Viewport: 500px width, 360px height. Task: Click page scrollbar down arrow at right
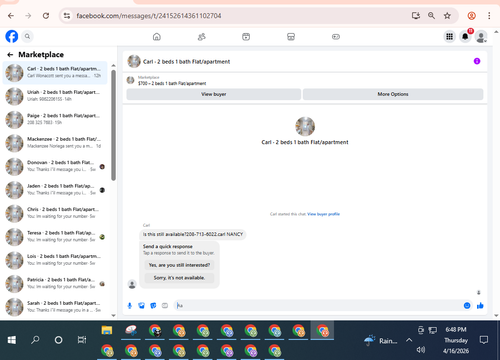coord(496,315)
